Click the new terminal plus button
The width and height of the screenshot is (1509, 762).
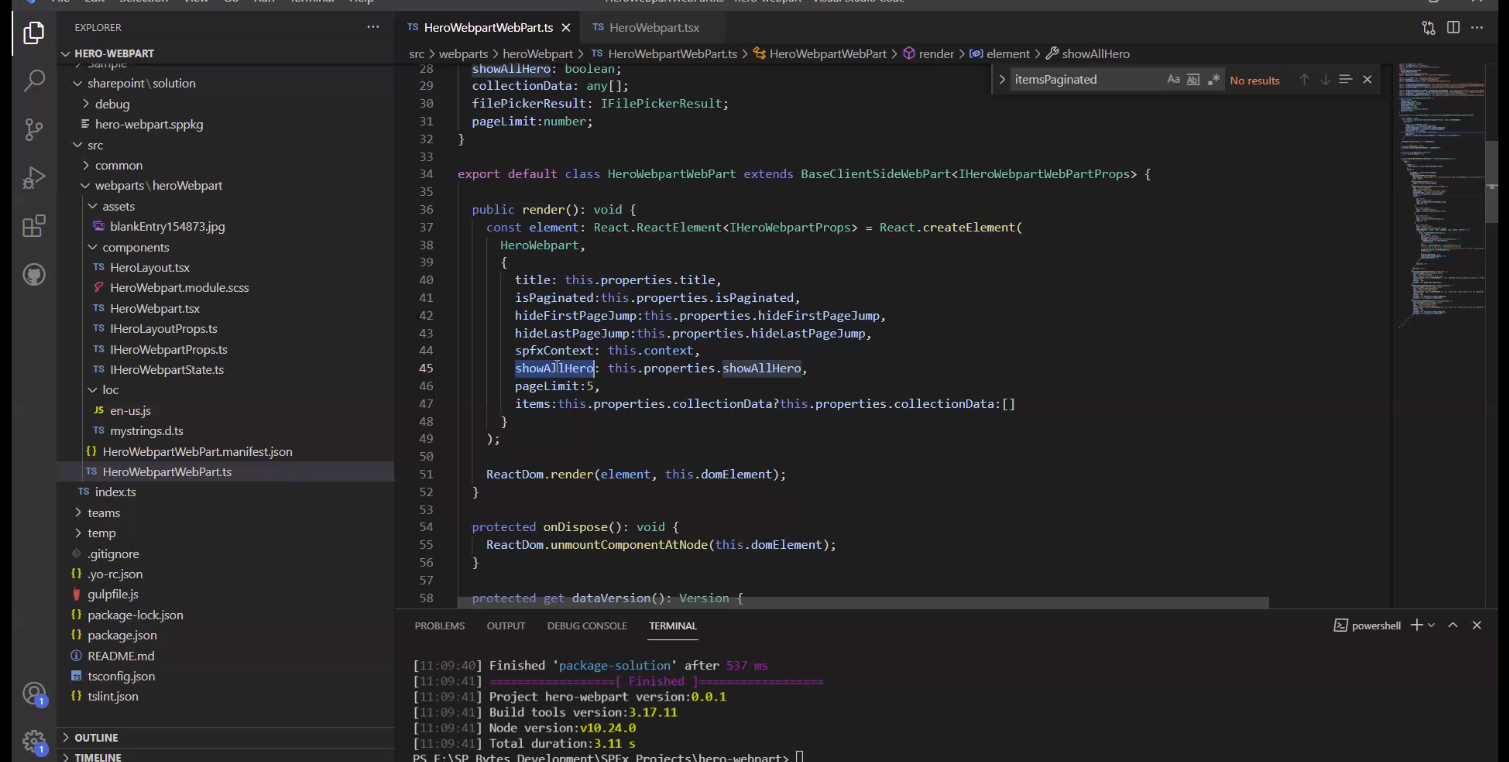[1416, 625]
